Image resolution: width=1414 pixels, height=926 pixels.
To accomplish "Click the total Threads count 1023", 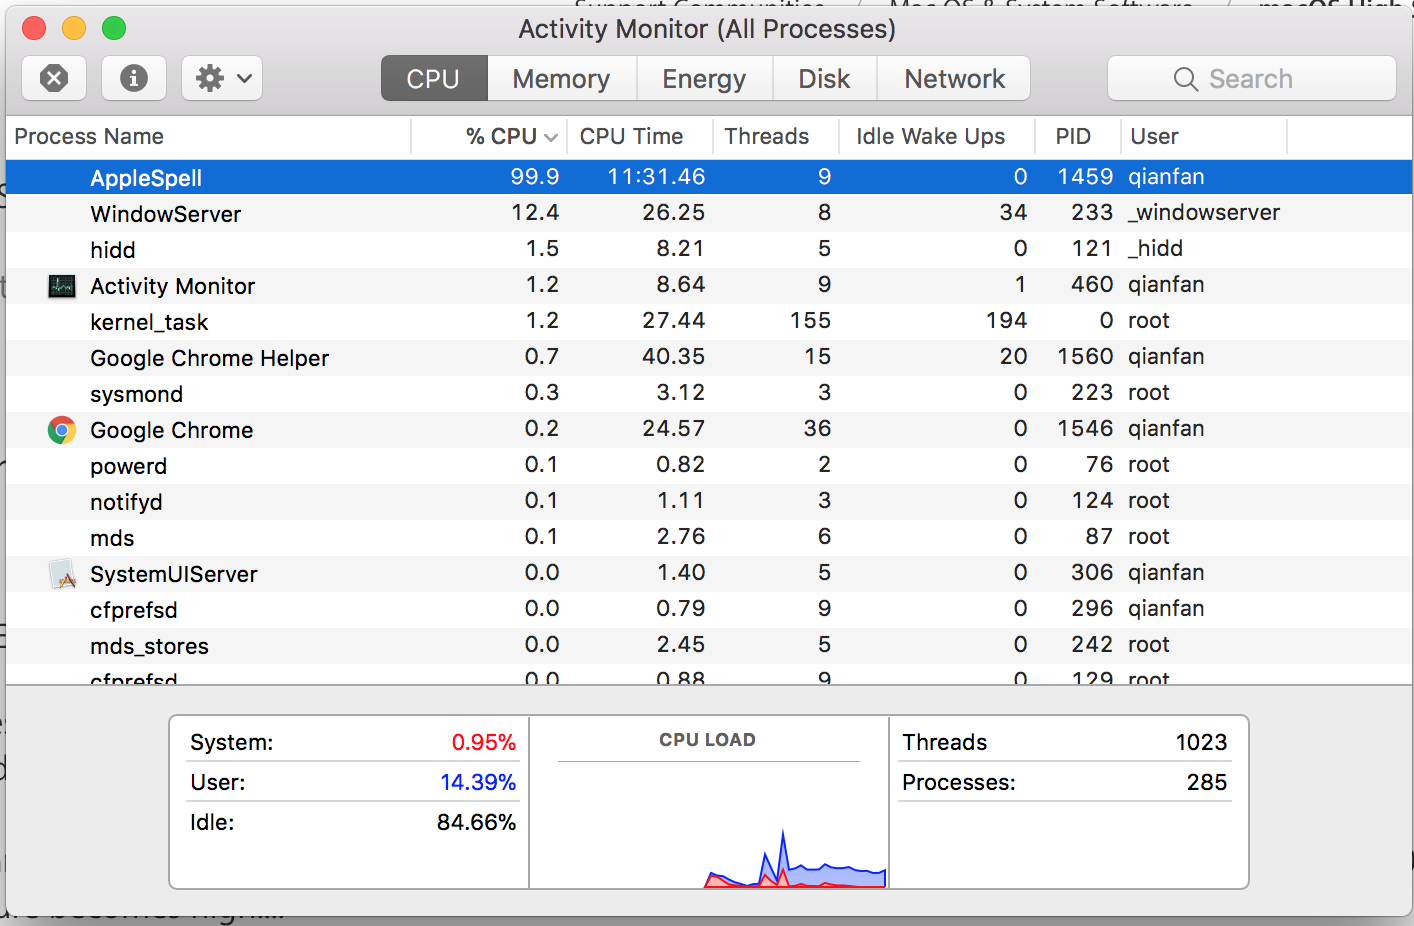I will tap(1201, 742).
